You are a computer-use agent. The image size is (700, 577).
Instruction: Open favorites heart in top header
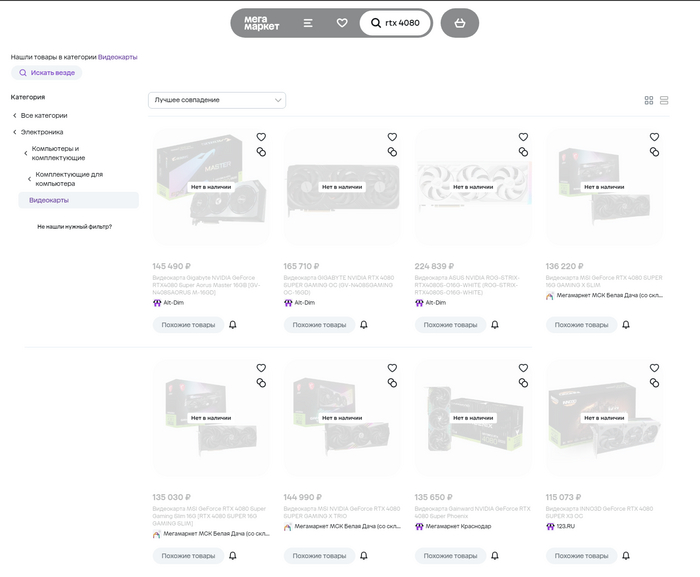(342, 23)
